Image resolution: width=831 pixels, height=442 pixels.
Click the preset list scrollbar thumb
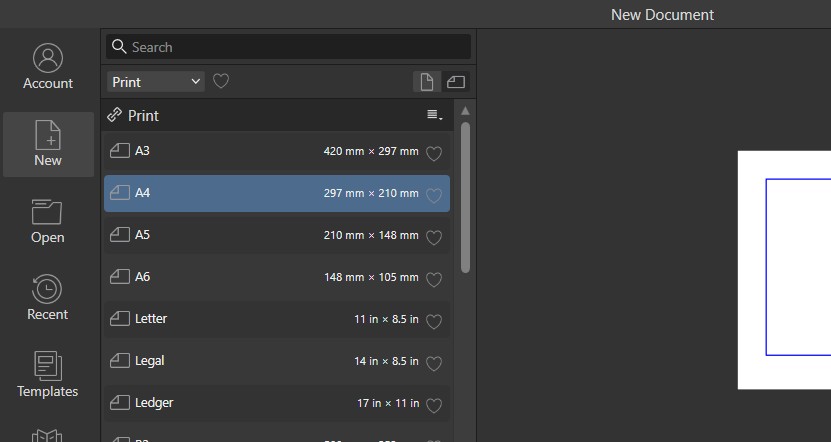pyautogui.click(x=465, y=195)
